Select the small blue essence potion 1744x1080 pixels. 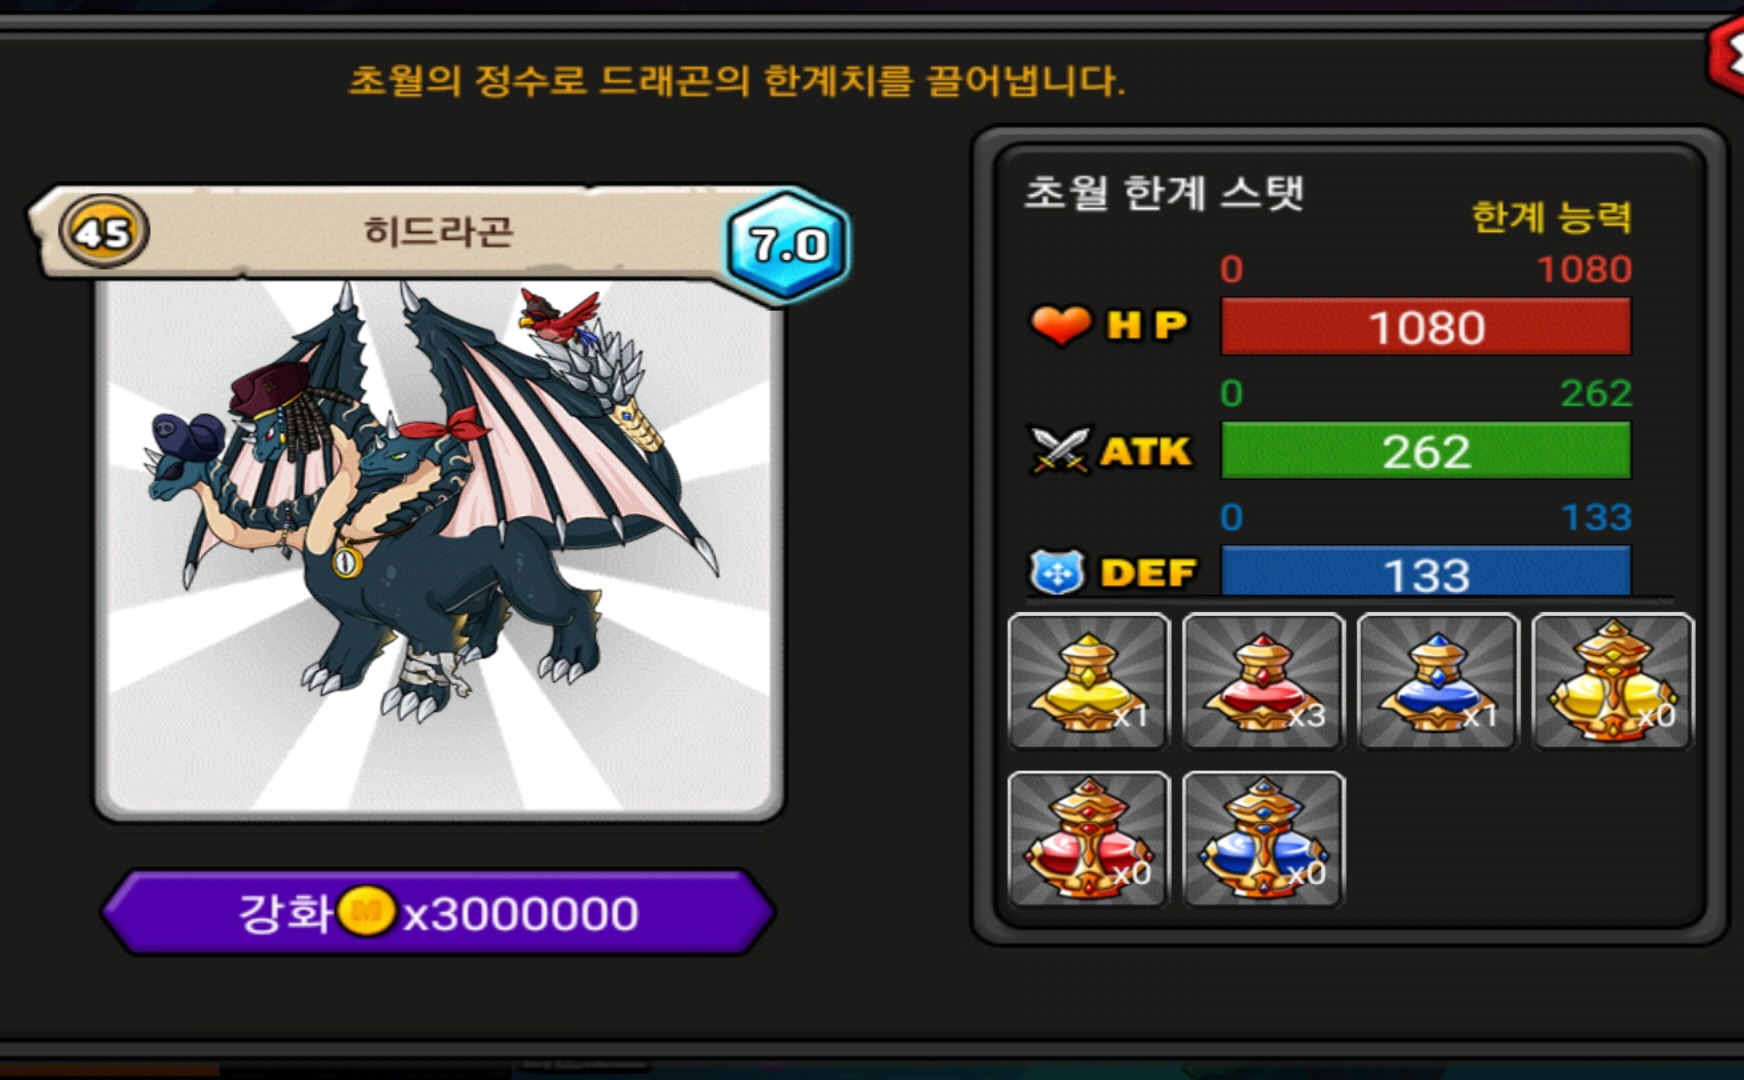click(x=1438, y=681)
